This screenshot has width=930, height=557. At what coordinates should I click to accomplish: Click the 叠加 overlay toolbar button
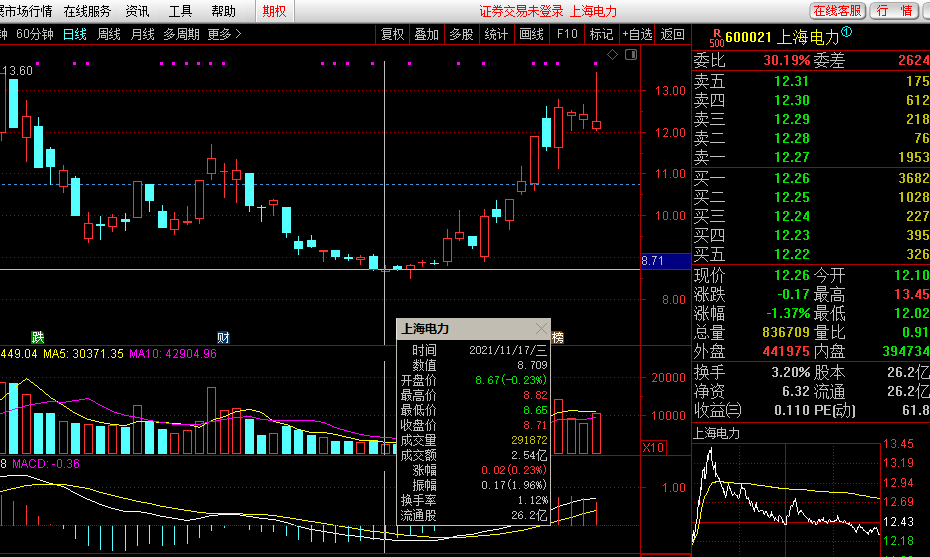426,34
